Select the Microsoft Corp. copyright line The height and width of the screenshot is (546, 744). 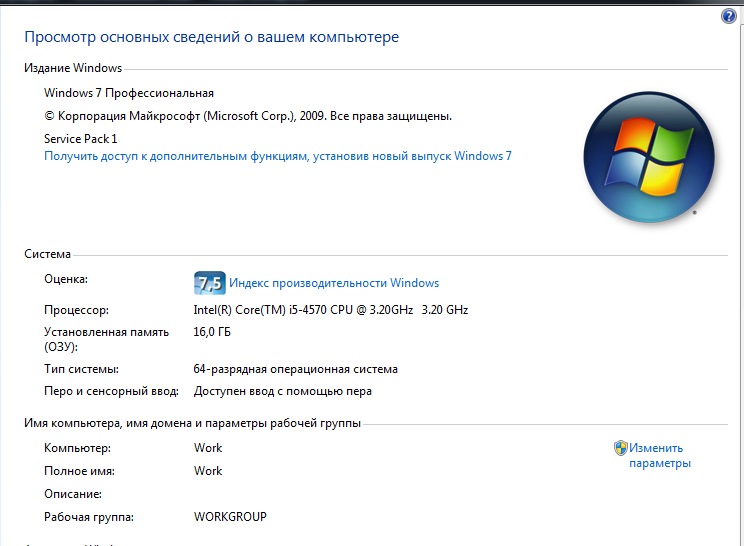point(248,116)
